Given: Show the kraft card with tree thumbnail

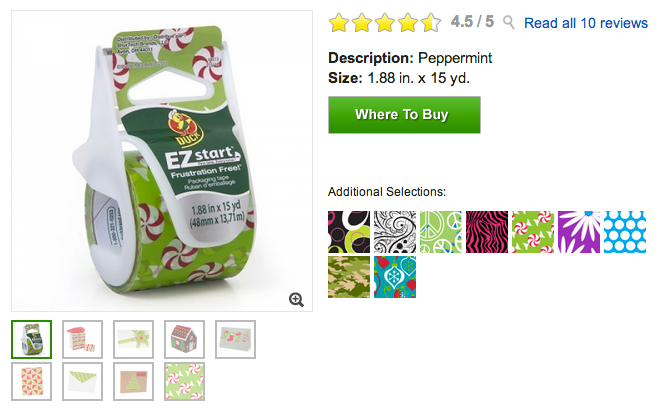Looking at the screenshot, I should pyautogui.click(x=133, y=381).
